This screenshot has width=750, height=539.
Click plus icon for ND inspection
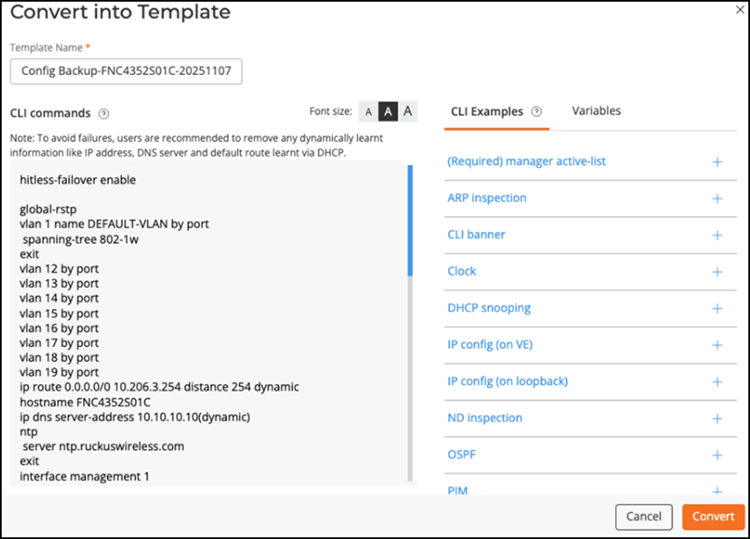click(x=716, y=418)
